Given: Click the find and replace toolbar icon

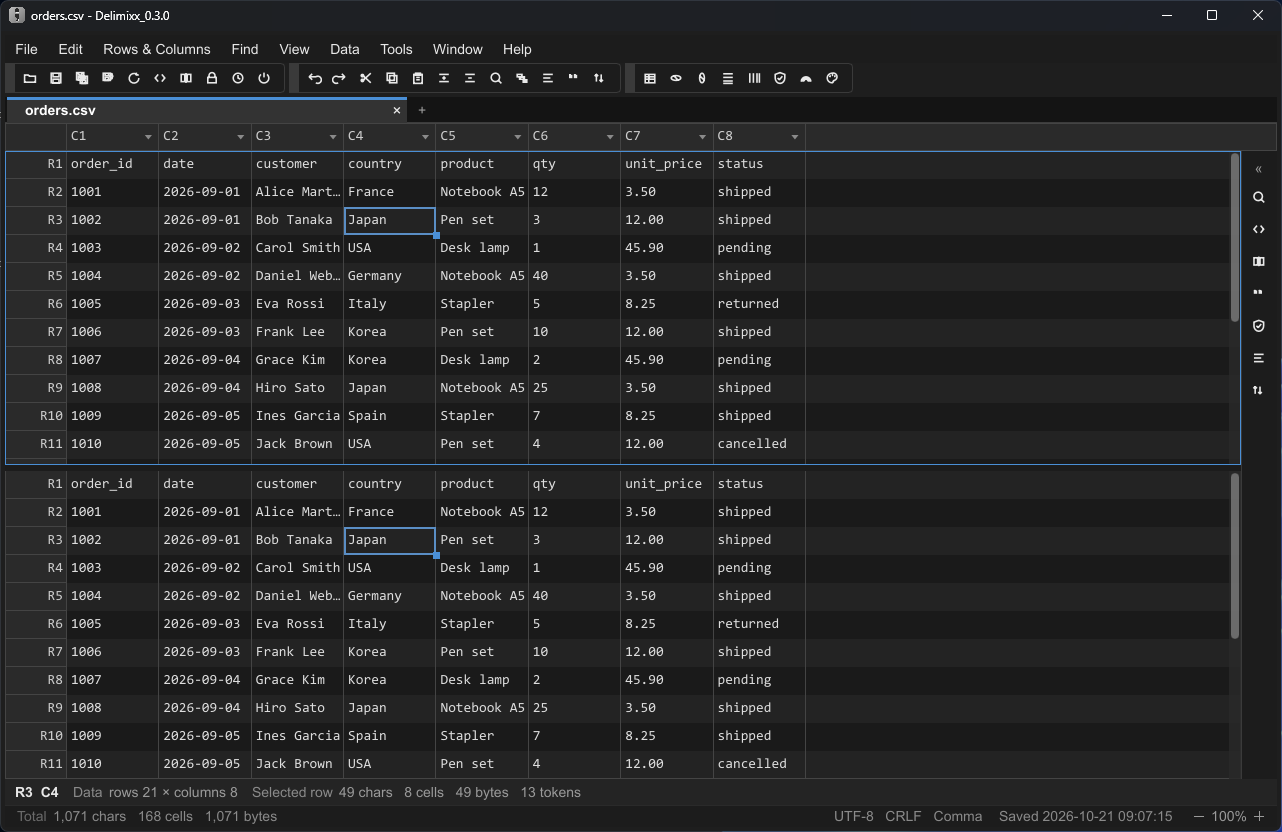Looking at the screenshot, I should coord(522,78).
